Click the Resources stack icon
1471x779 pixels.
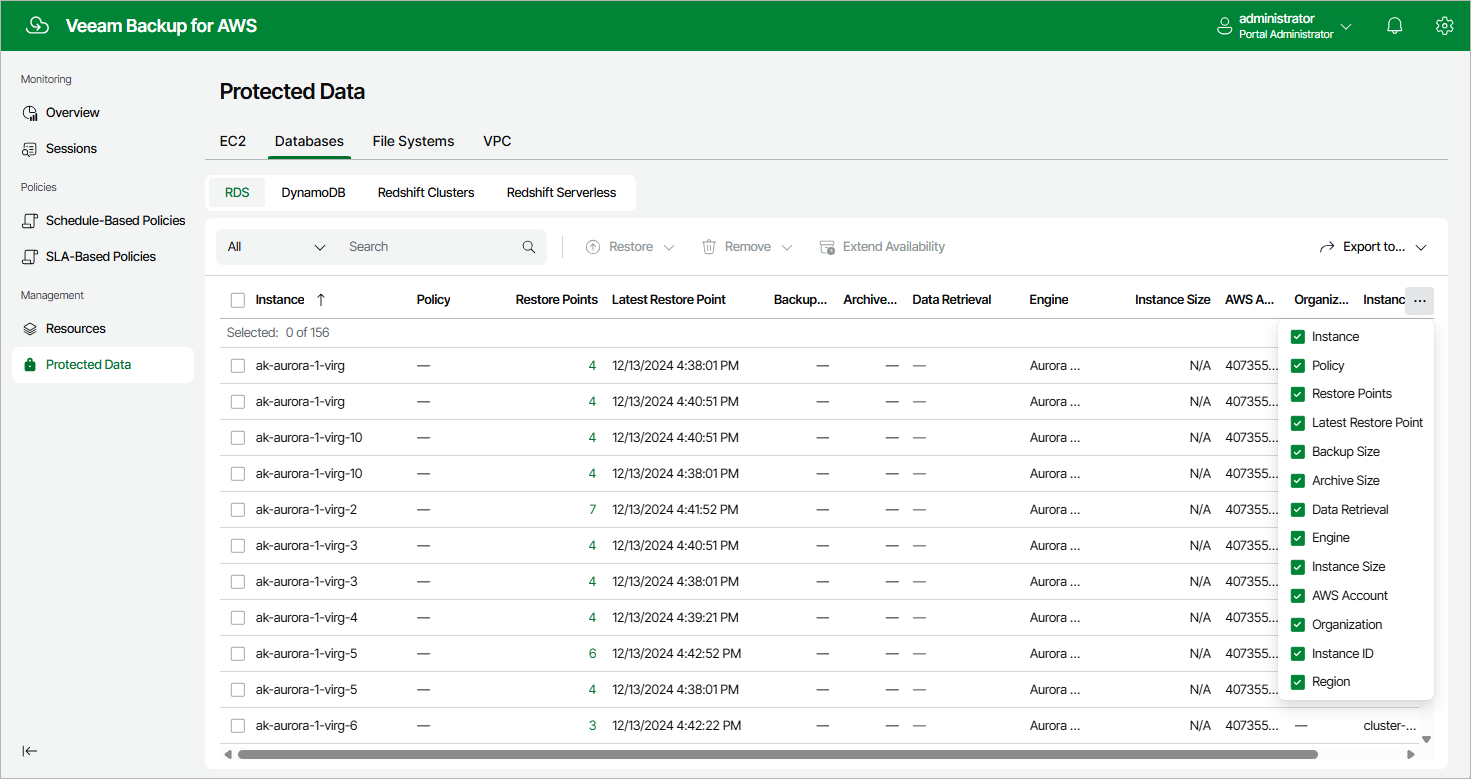tap(30, 329)
